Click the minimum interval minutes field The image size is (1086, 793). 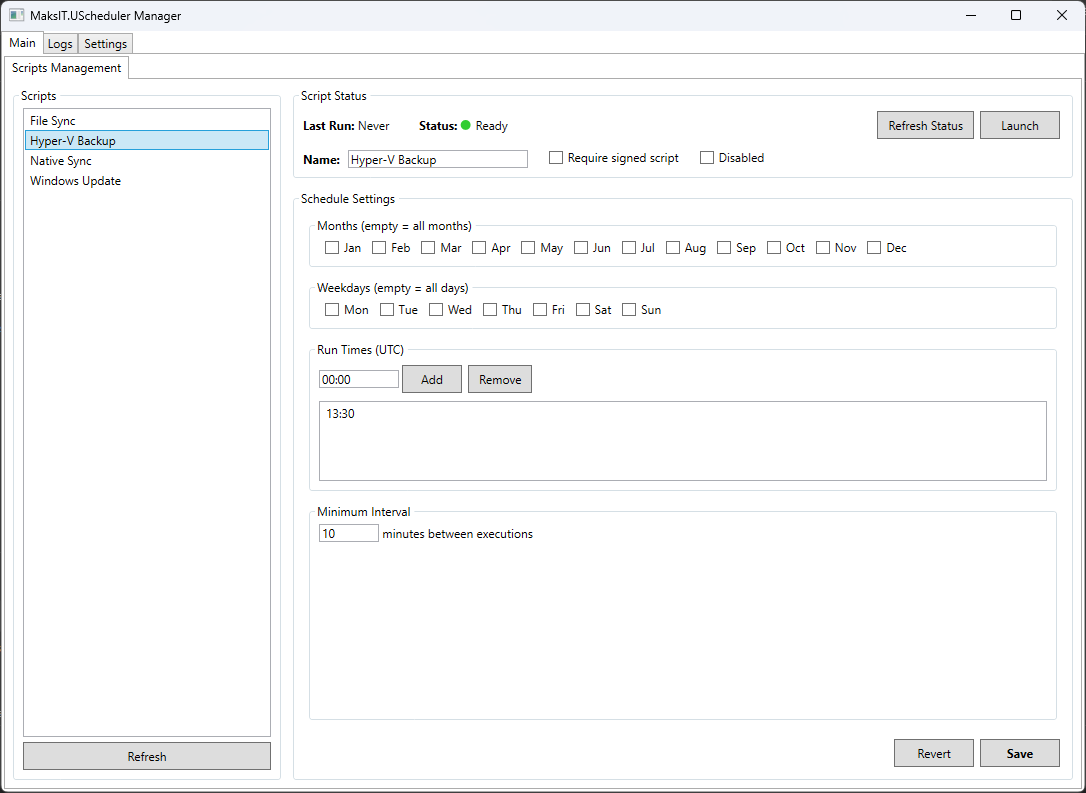pos(348,534)
